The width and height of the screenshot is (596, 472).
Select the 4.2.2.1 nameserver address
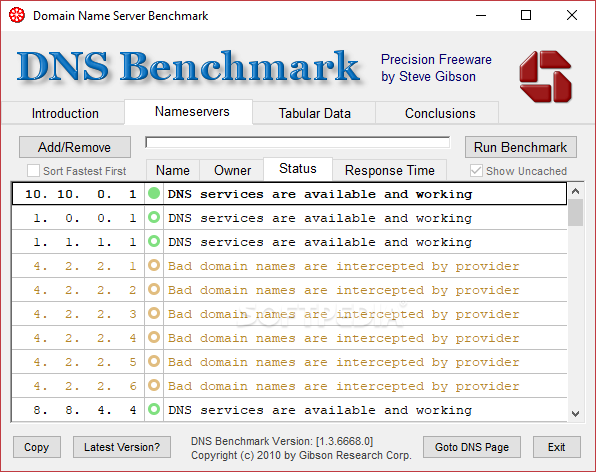(x=84, y=266)
